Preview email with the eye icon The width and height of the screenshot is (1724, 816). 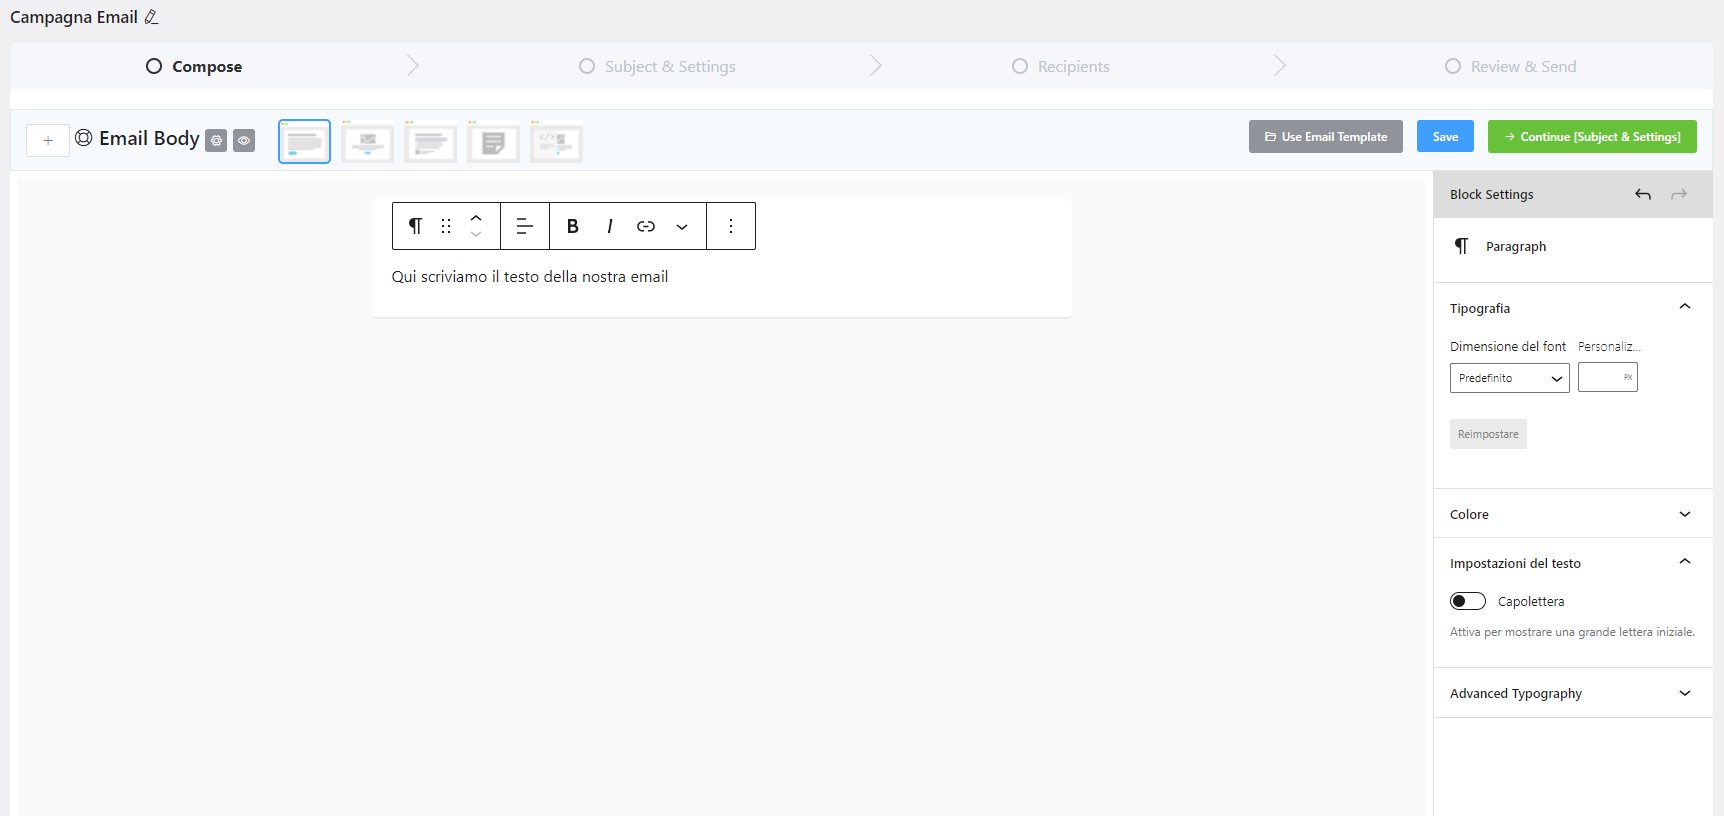click(244, 141)
